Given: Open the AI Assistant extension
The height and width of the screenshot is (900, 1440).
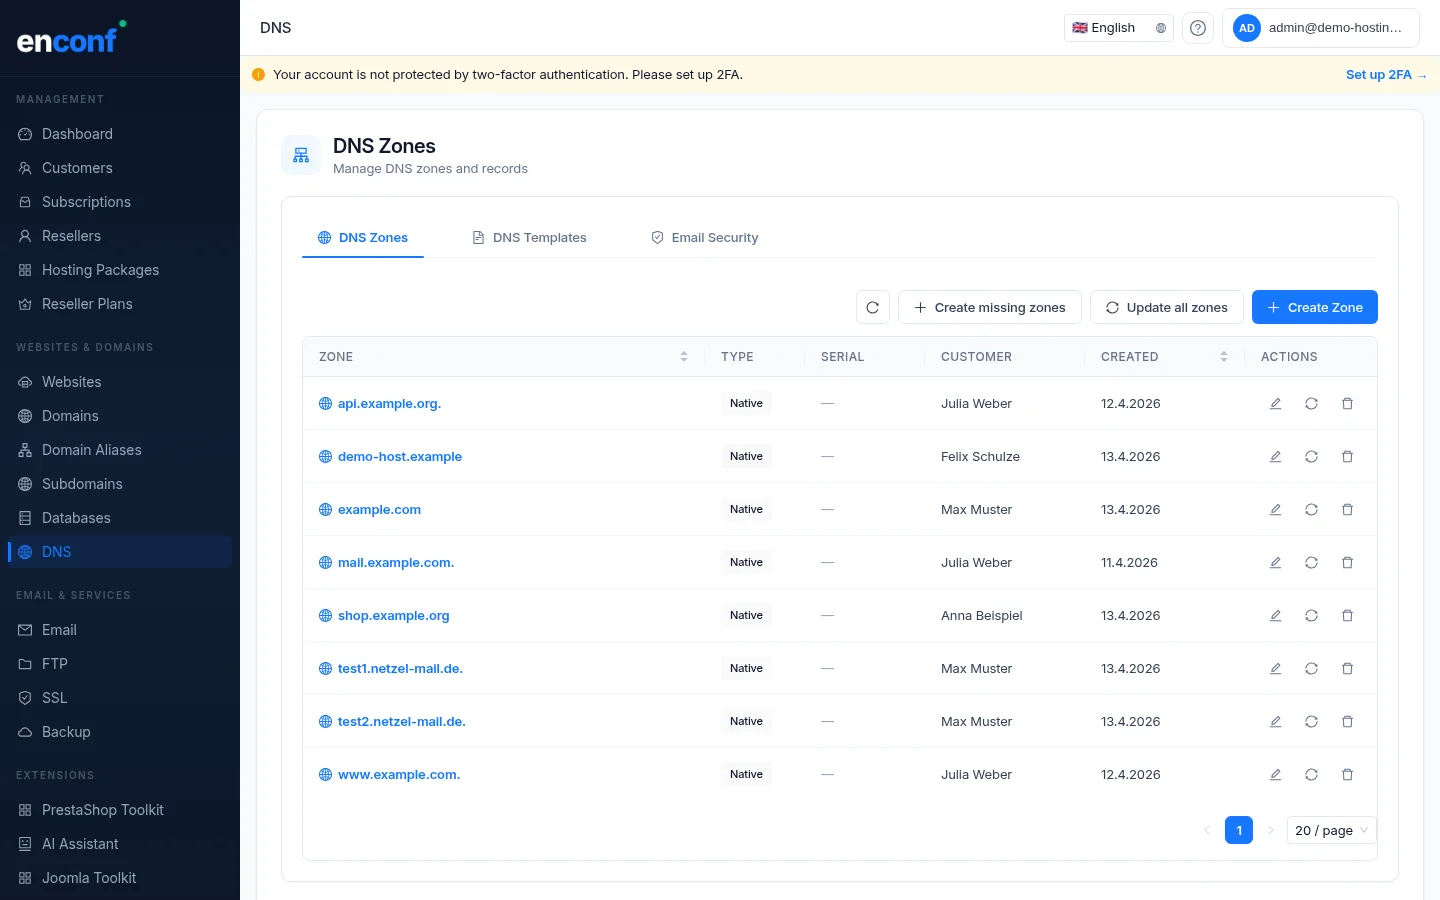Looking at the screenshot, I should pos(80,844).
